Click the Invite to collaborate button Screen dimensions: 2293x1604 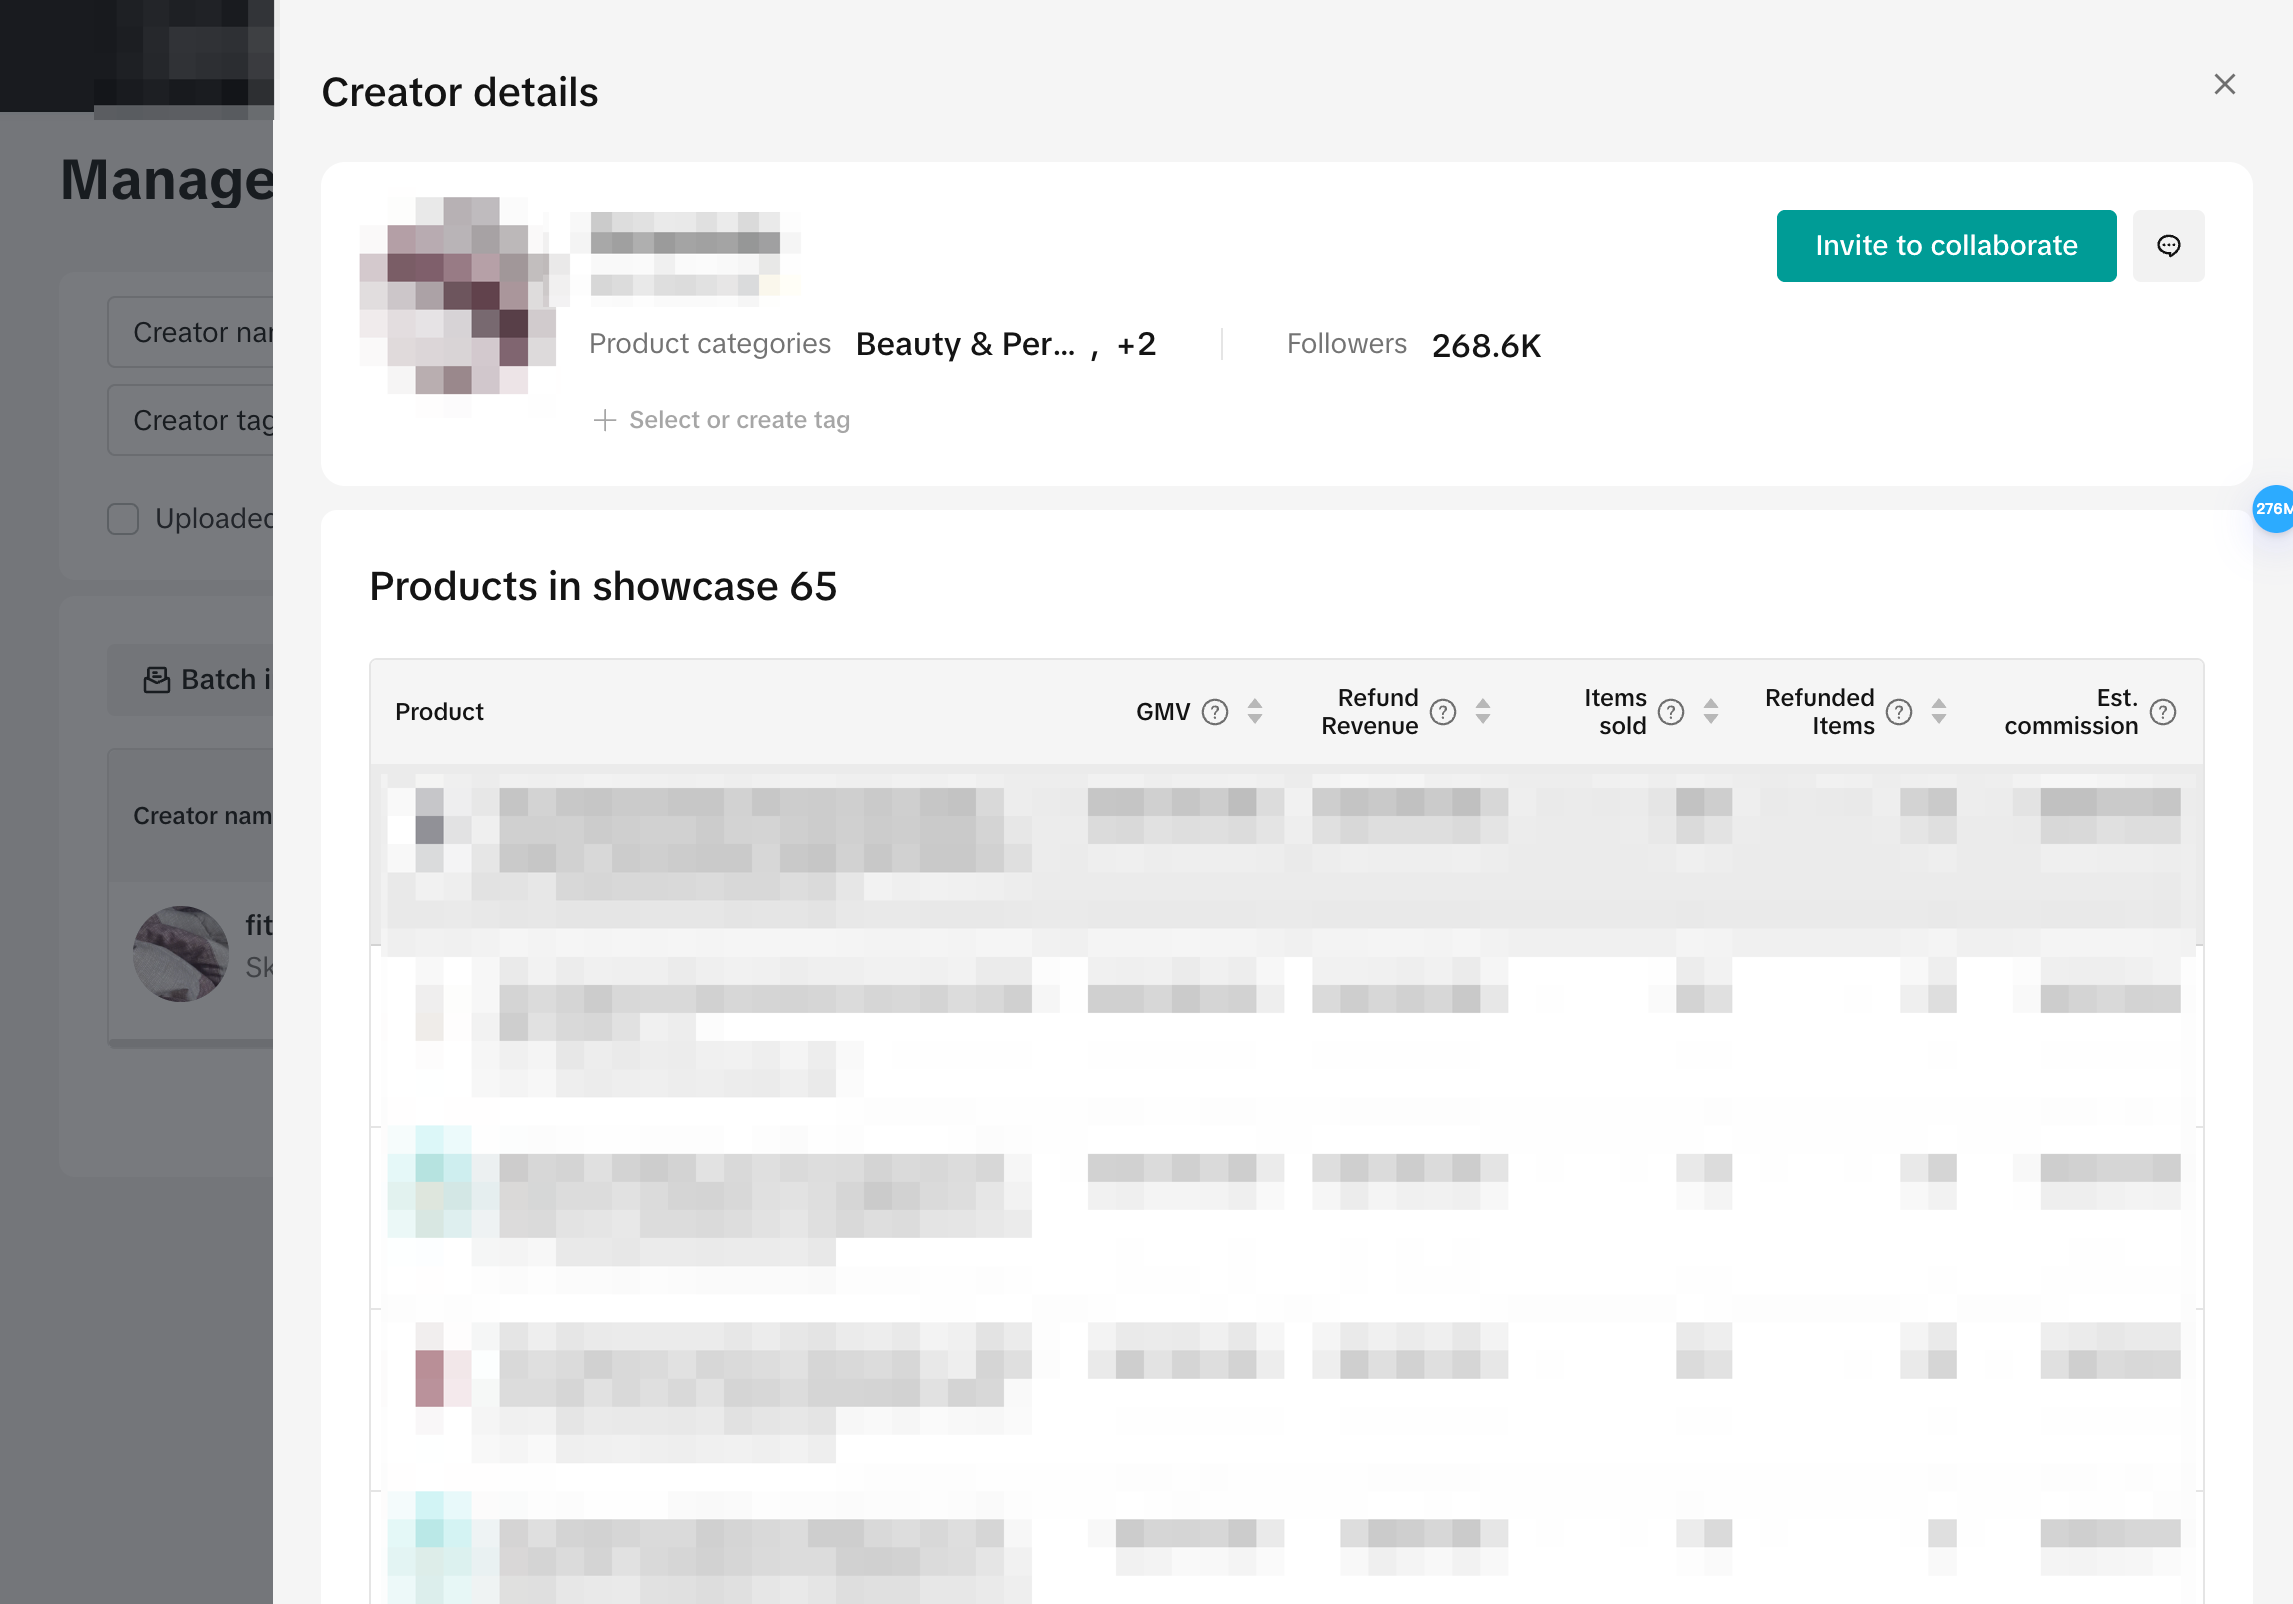(x=1945, y=246)
